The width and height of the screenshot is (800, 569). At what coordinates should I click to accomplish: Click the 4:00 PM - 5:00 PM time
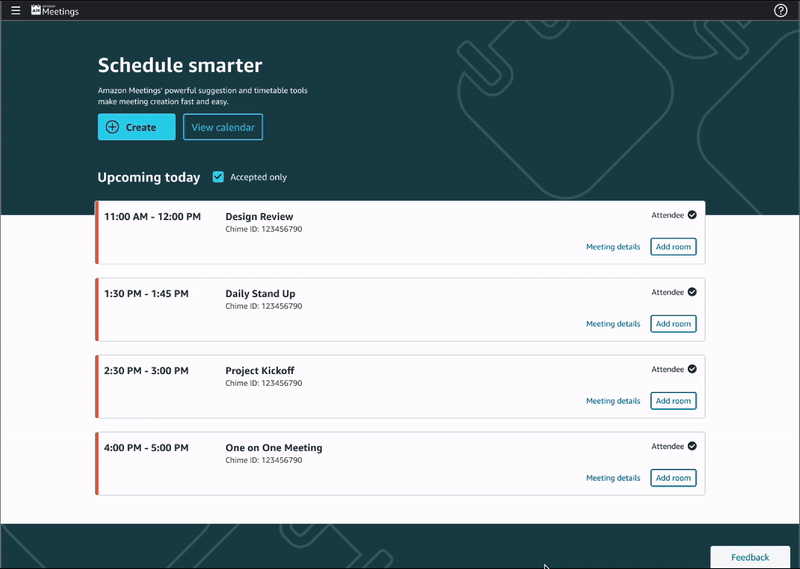tap(146, 448)
